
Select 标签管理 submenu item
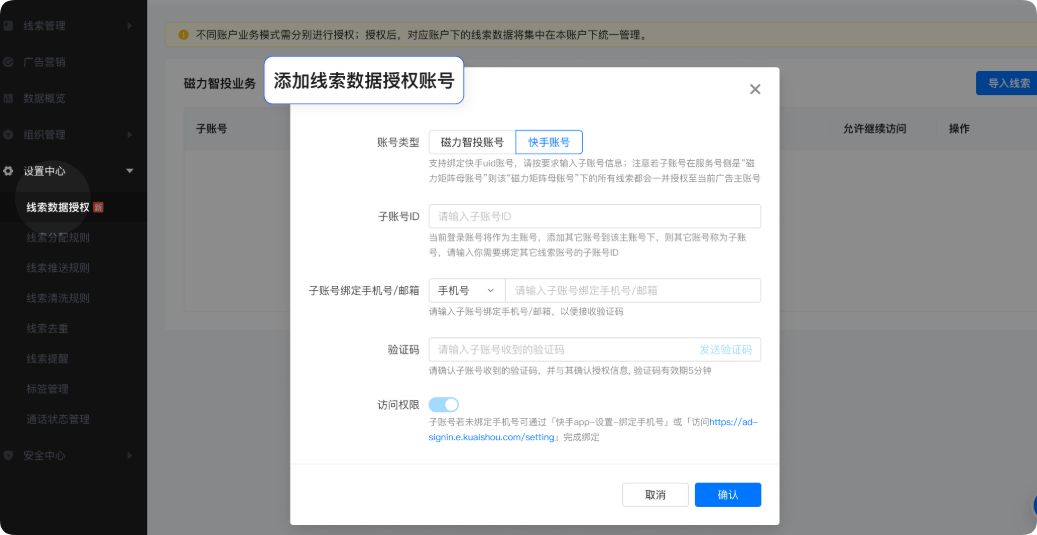click(47, 389)
